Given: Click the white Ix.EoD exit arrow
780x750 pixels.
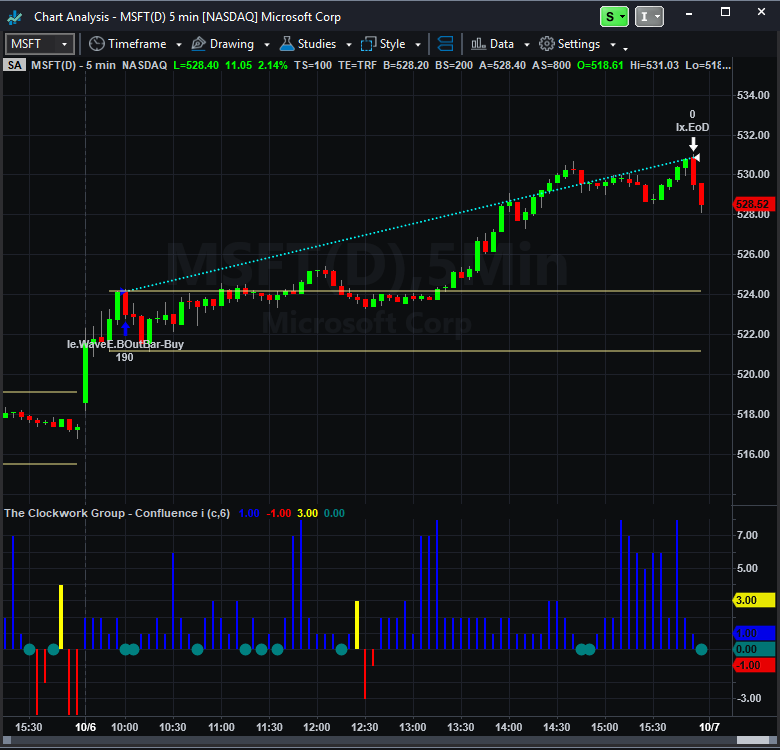Looking at the screenshot, I should [693, 145].
